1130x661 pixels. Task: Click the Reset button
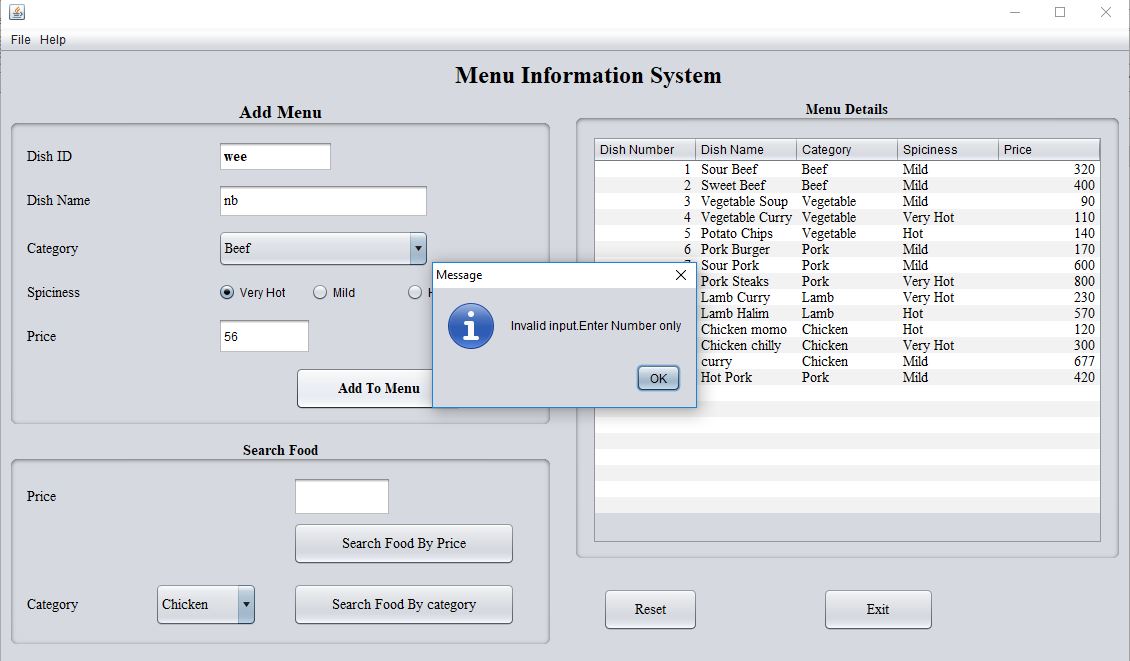point(649,609)
